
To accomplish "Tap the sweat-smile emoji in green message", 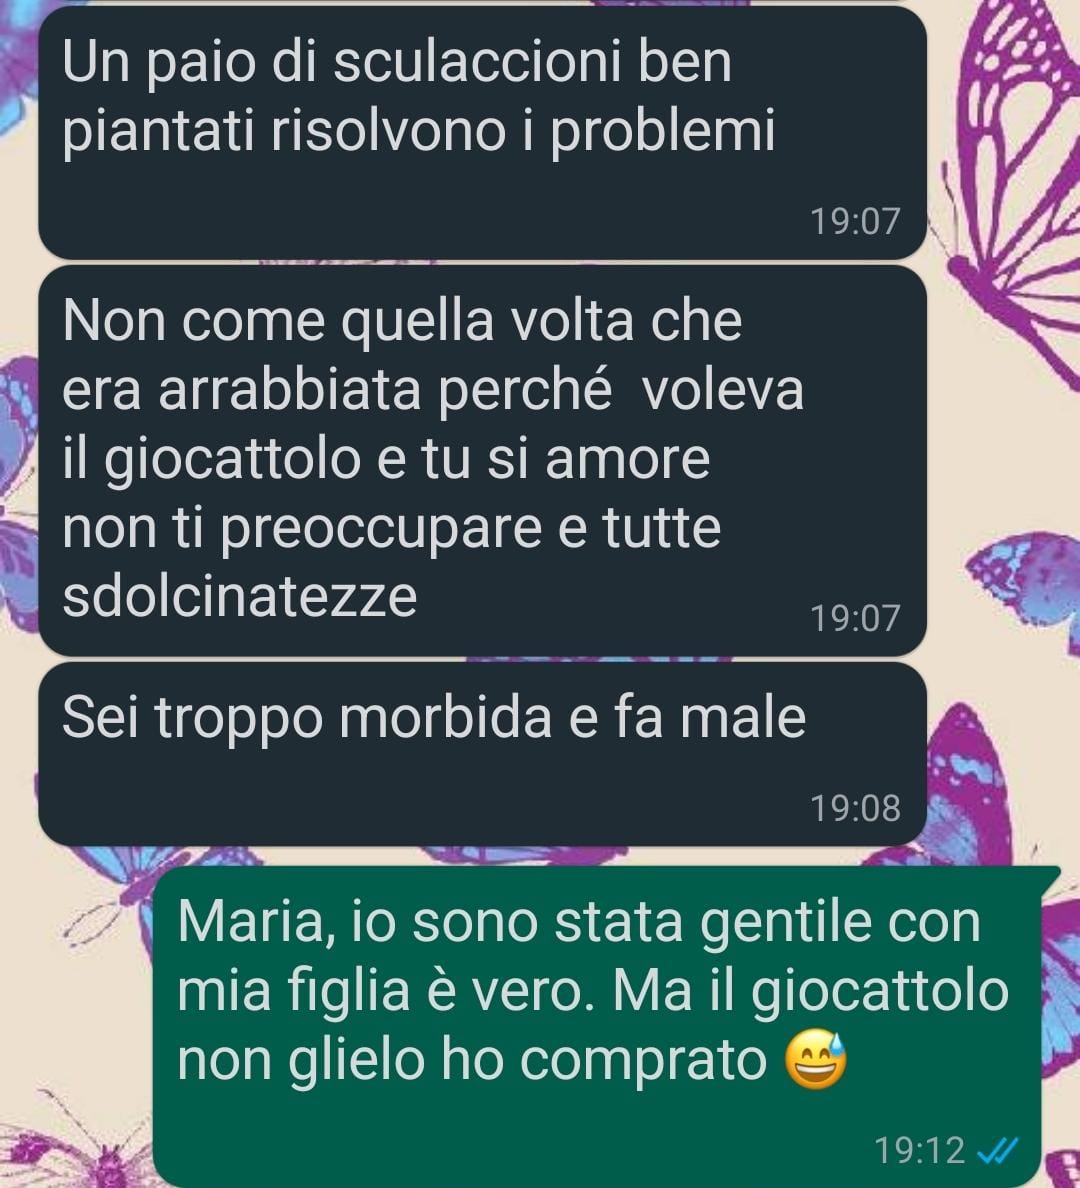I will (815, 1059).
